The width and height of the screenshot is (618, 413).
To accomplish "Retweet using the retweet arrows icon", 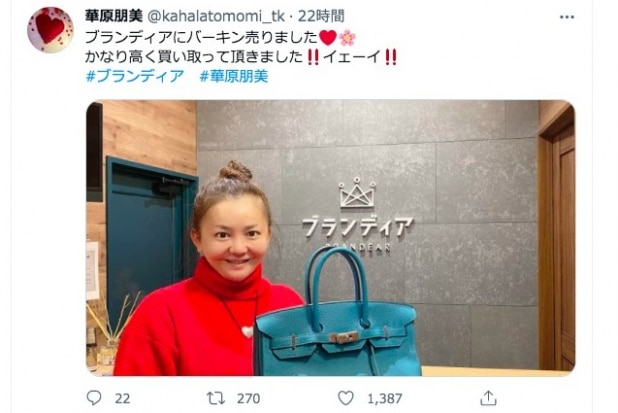I will coord(216,398).
